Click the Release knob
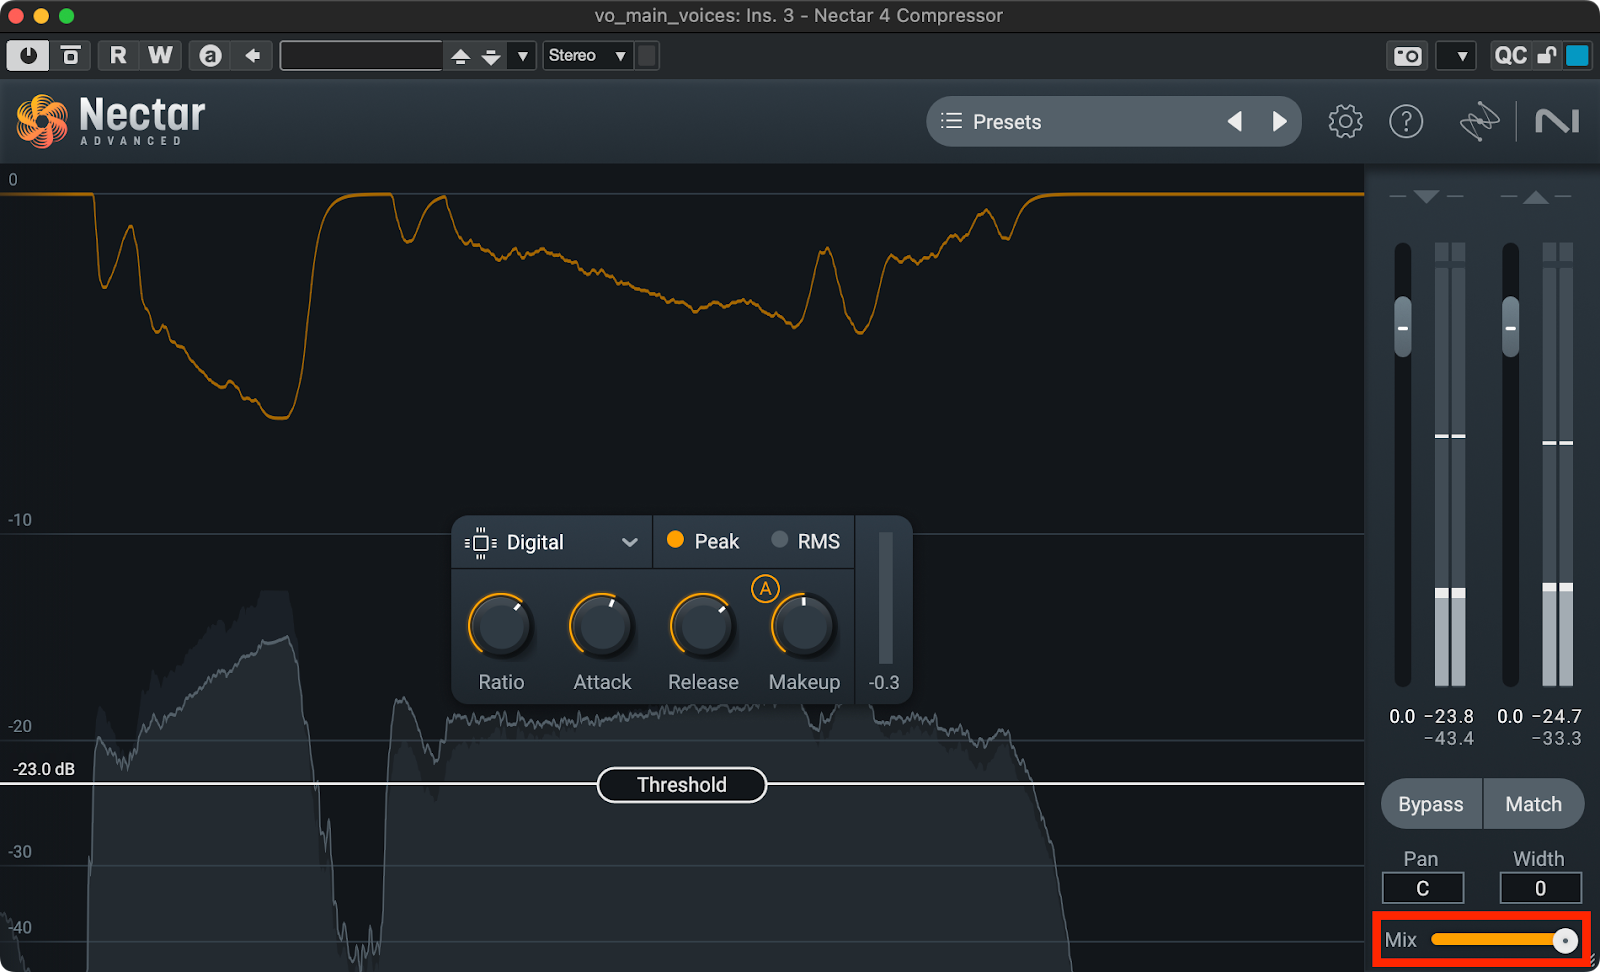Image resolution: width=1600 pixels, height=972 pixels. click(x=703, y=627)
